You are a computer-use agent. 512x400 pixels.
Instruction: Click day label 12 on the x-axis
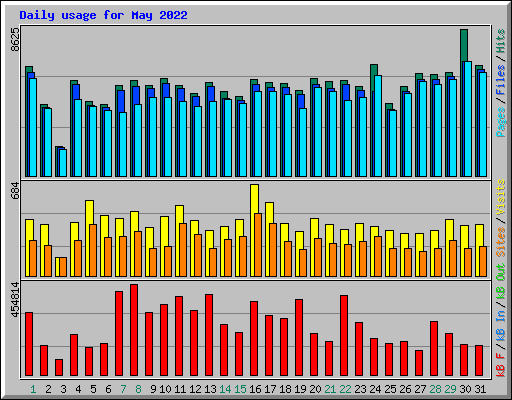click(x=195, y=389)
